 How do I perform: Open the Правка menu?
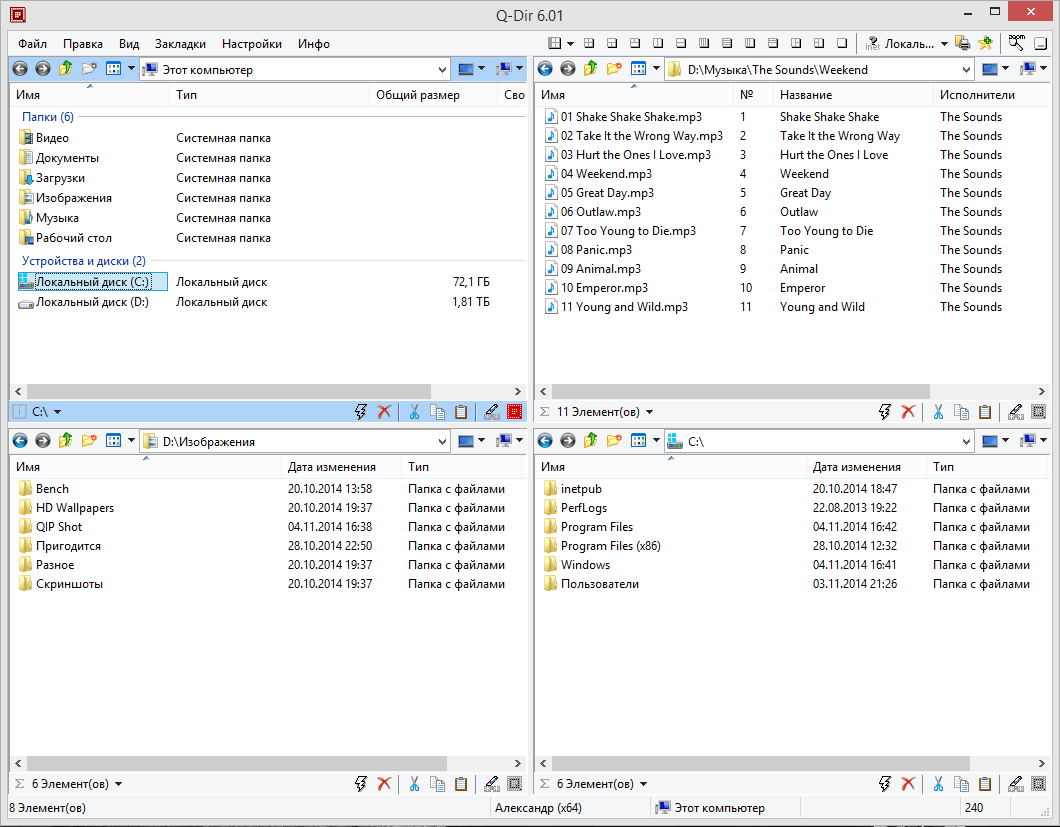[x=83, y=43]
